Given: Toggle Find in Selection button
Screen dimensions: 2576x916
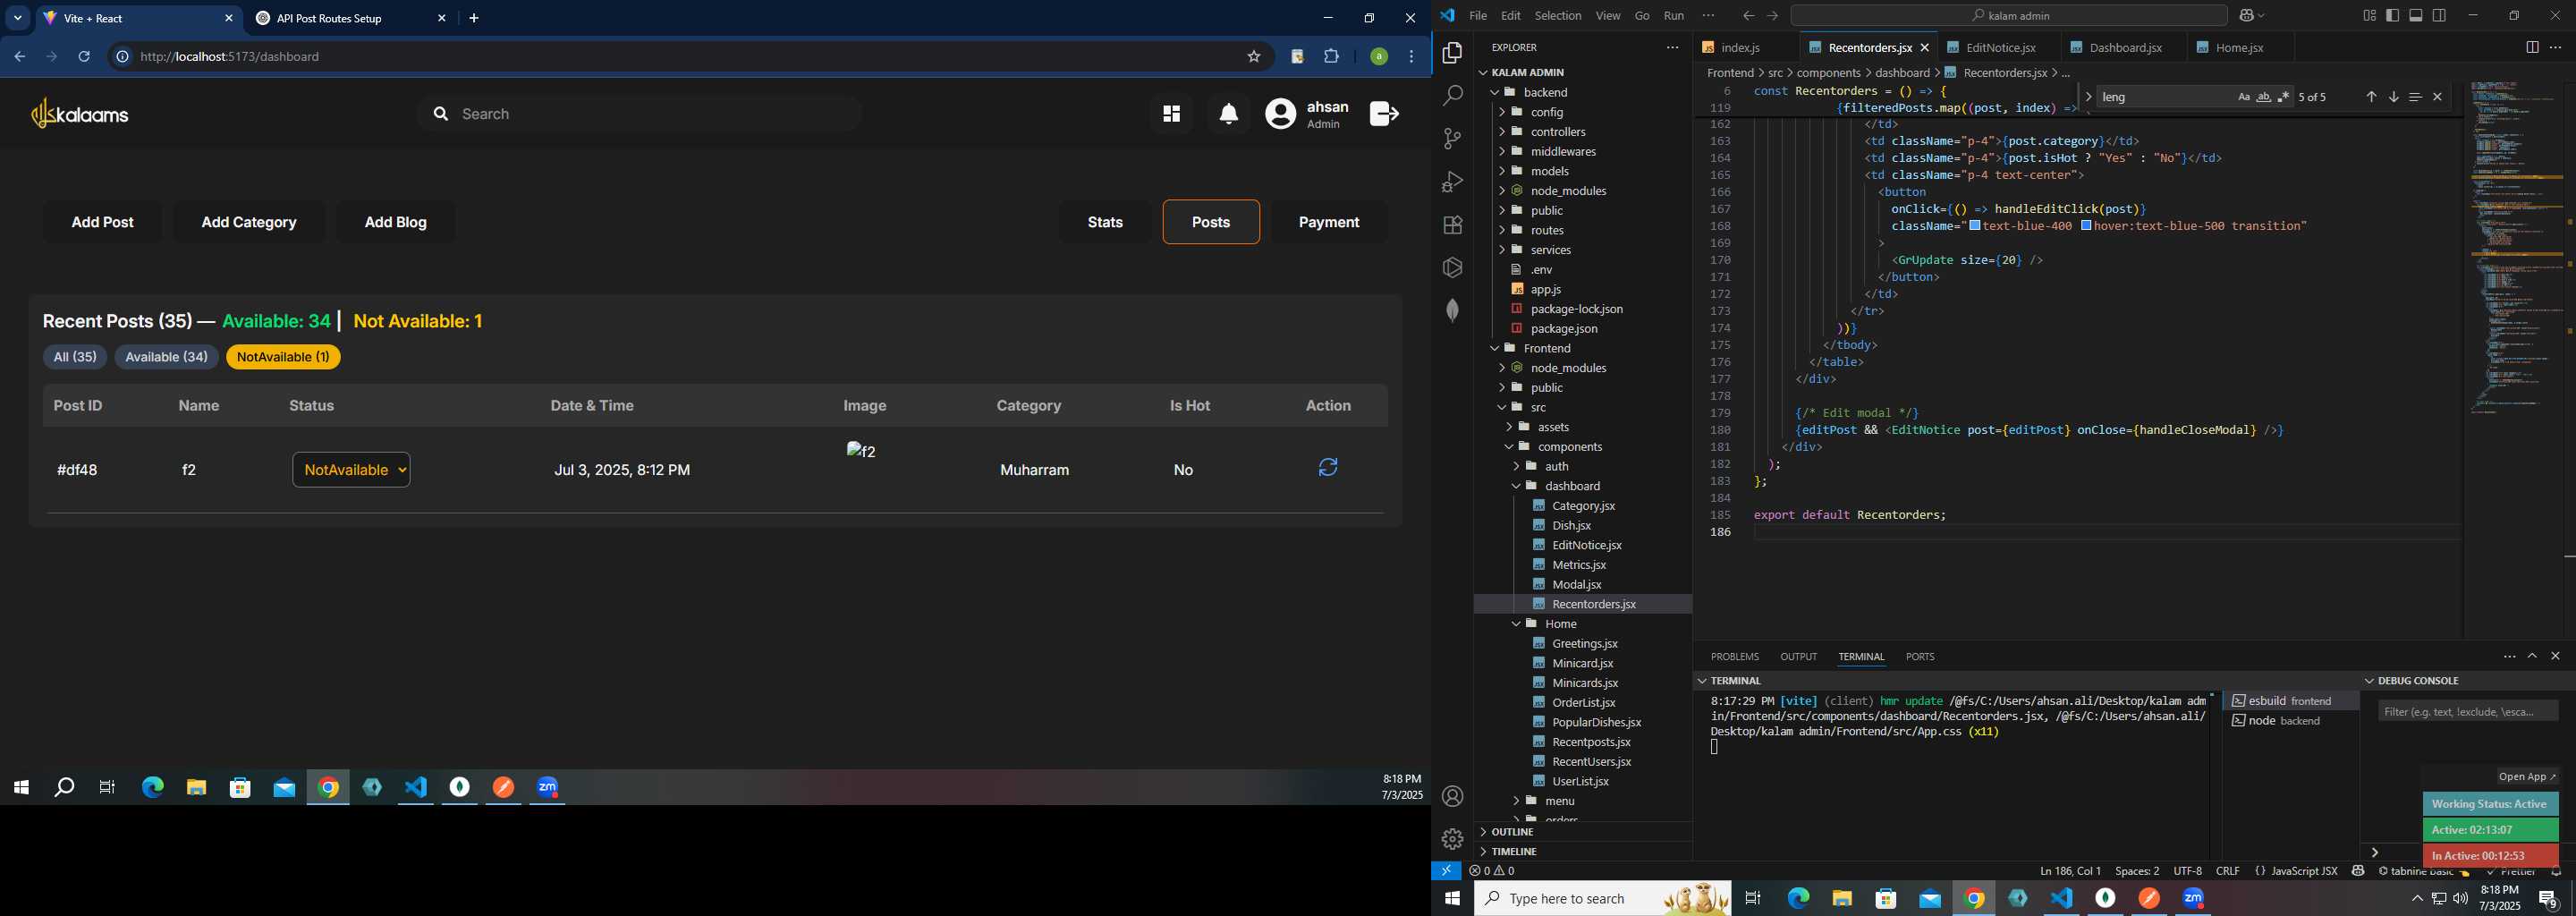Looking at the screenshot, I should [x=2415, y=97].
